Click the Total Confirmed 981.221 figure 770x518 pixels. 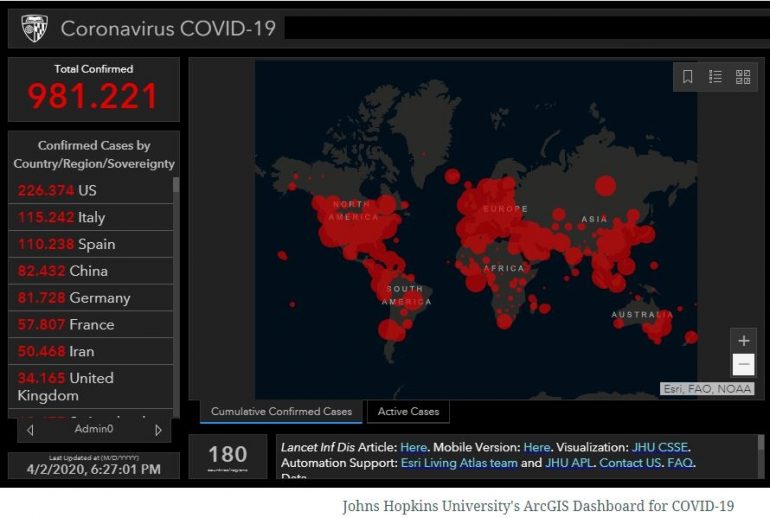93,96
